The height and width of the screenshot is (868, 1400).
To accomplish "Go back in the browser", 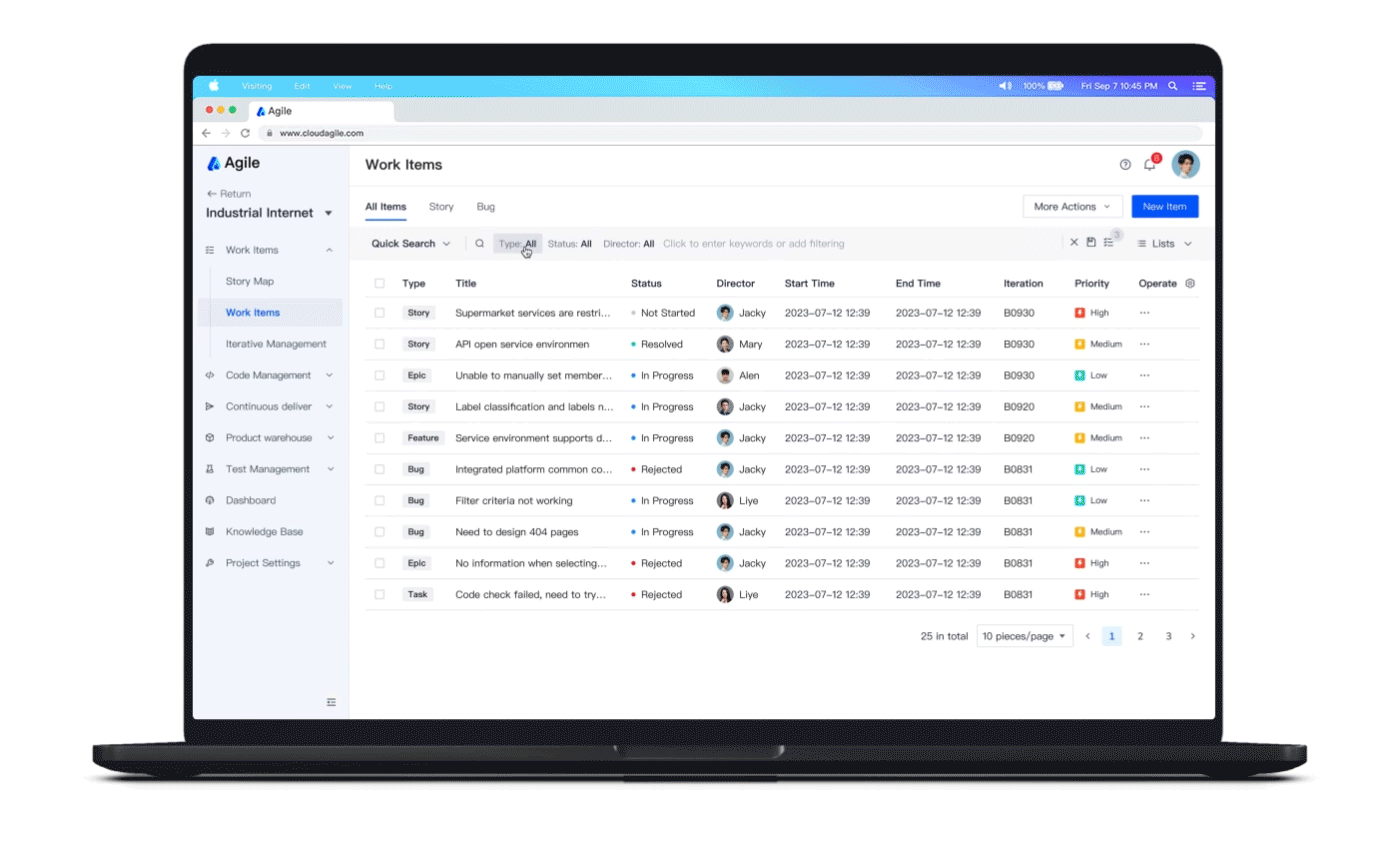I will click(x=207, y=132).
